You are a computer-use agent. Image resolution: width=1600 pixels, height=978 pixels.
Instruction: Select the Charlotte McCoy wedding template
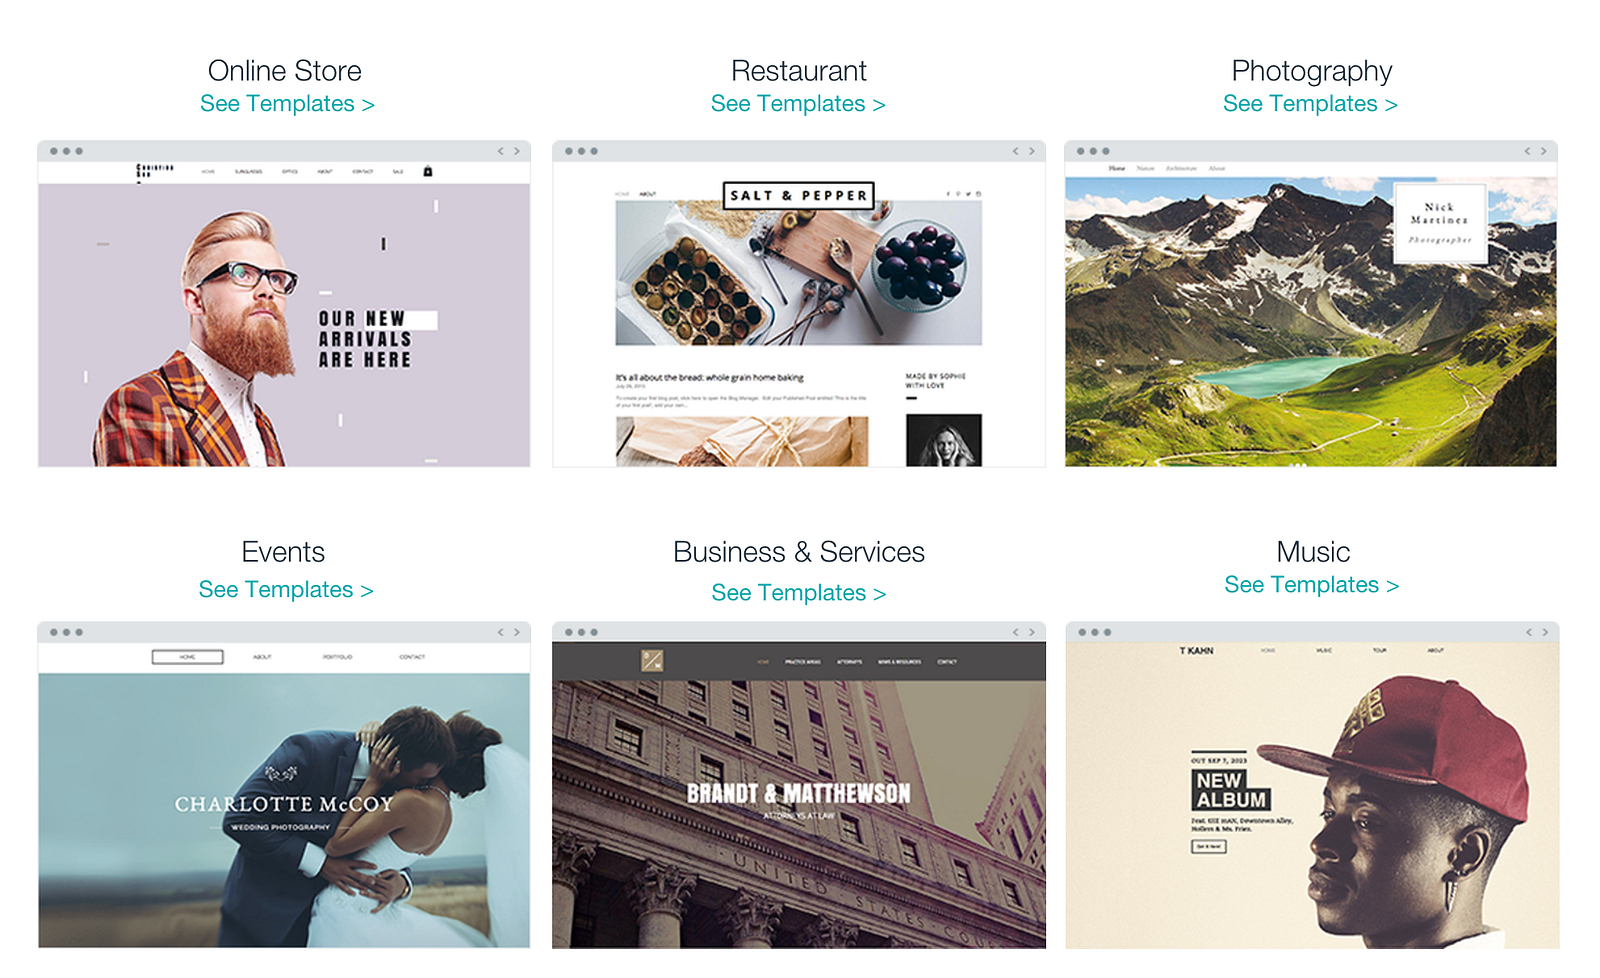(x=284, y=785)
